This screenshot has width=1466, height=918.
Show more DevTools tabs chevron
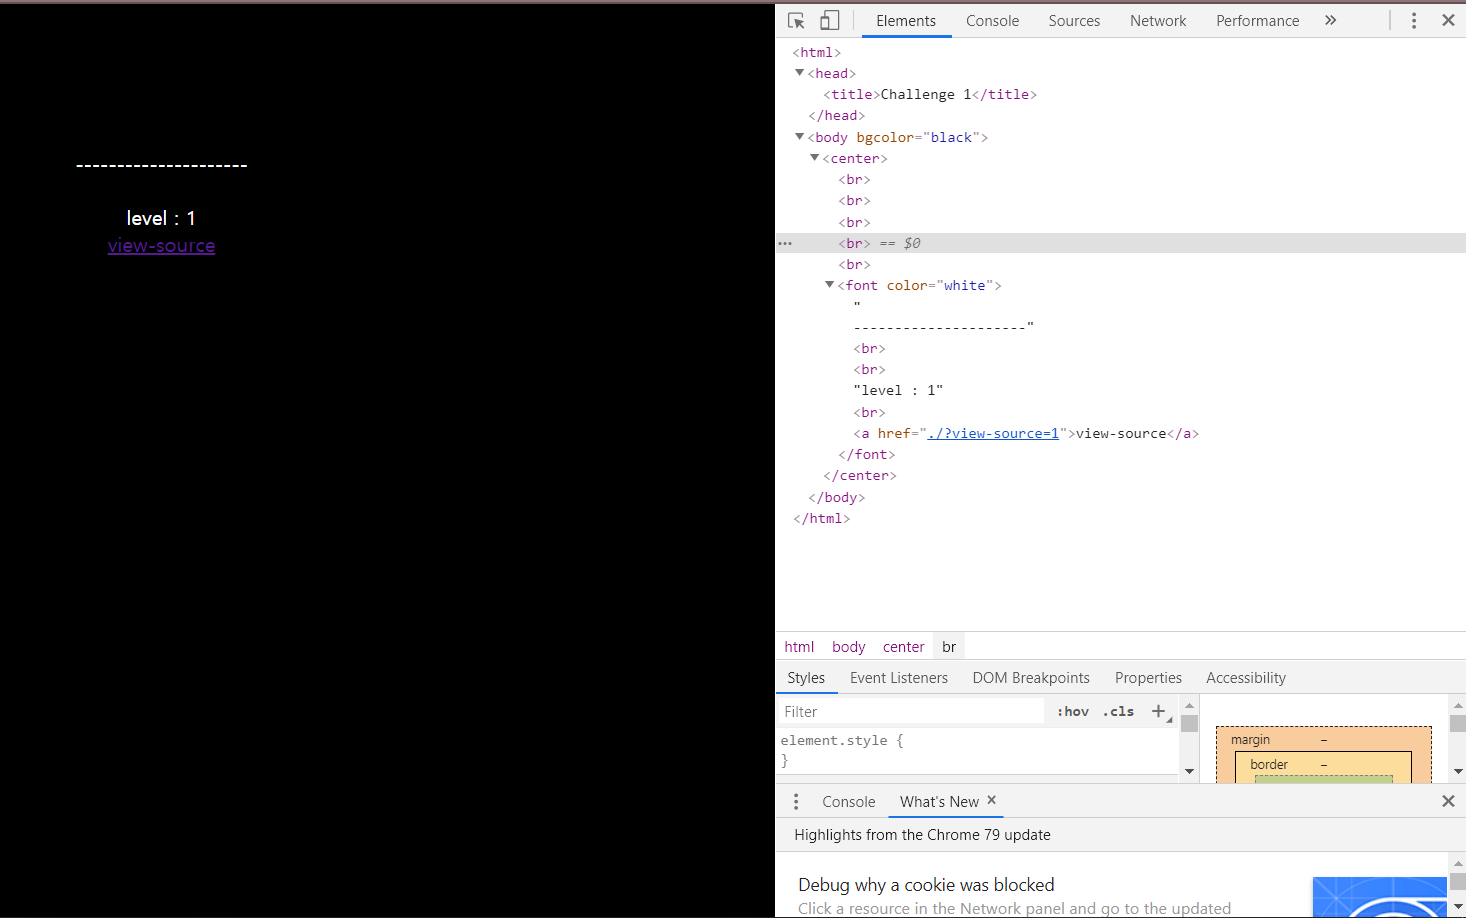click(1330, 20)
